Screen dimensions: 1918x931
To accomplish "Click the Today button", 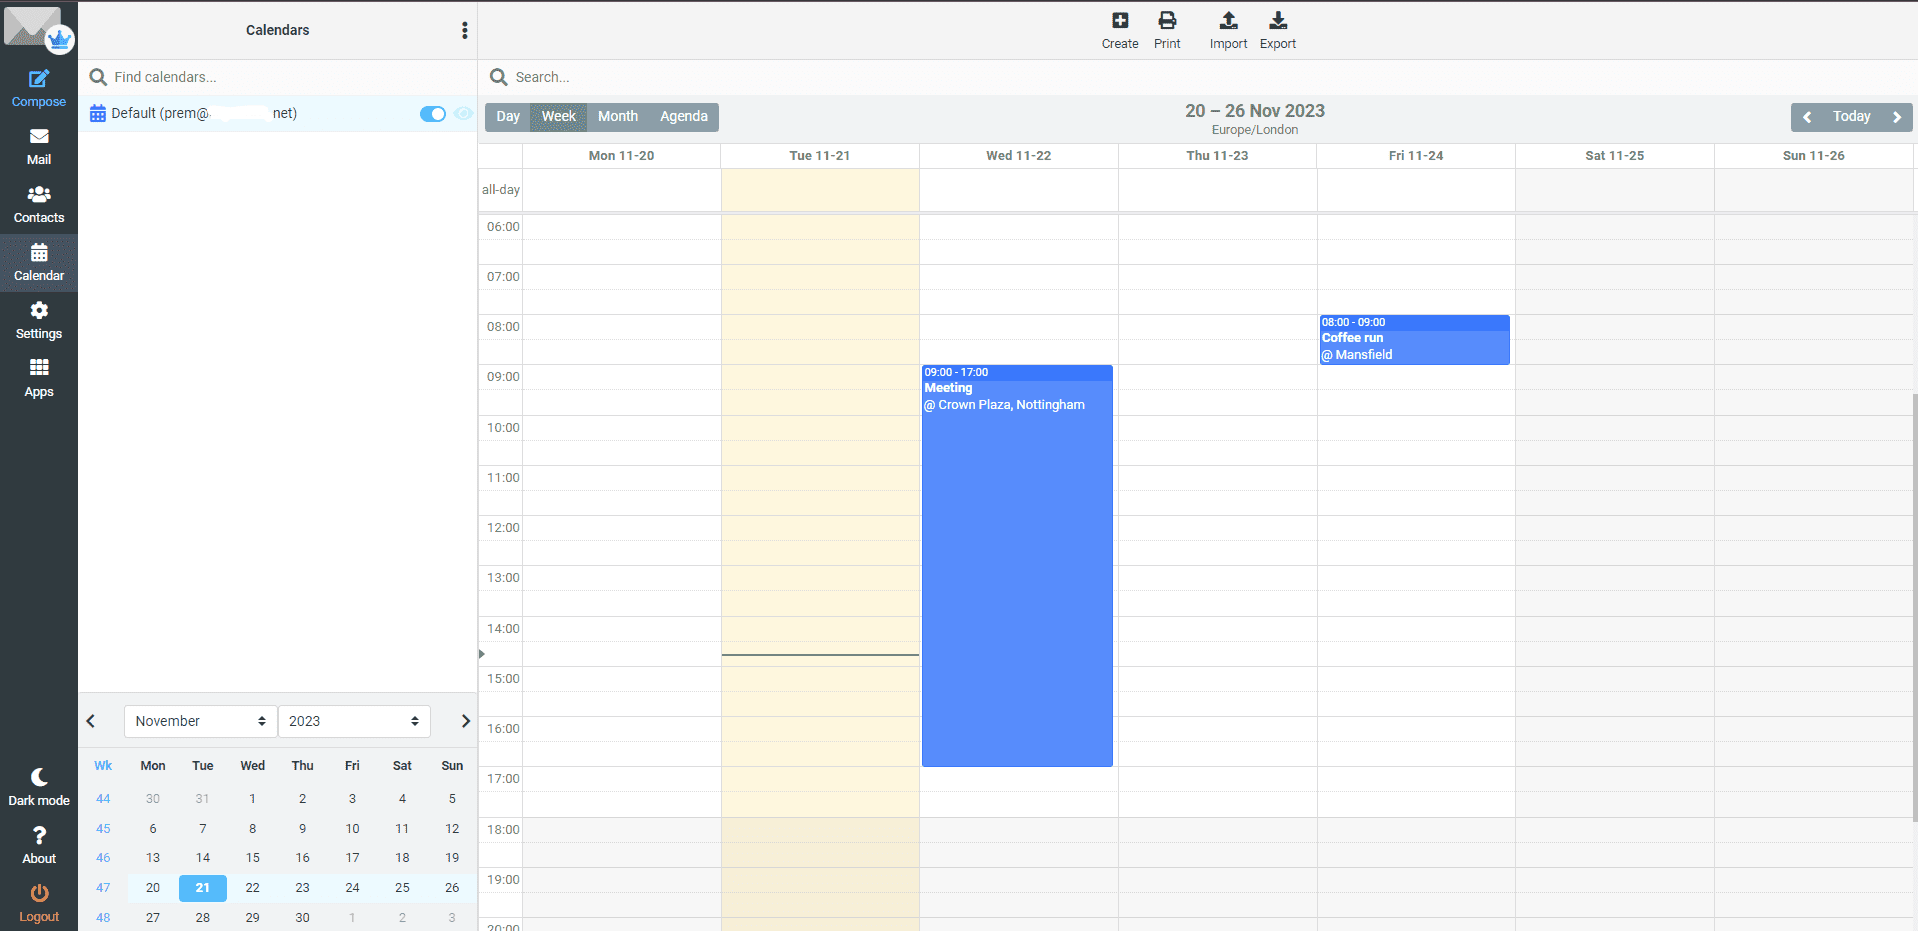I will 1851,117.
